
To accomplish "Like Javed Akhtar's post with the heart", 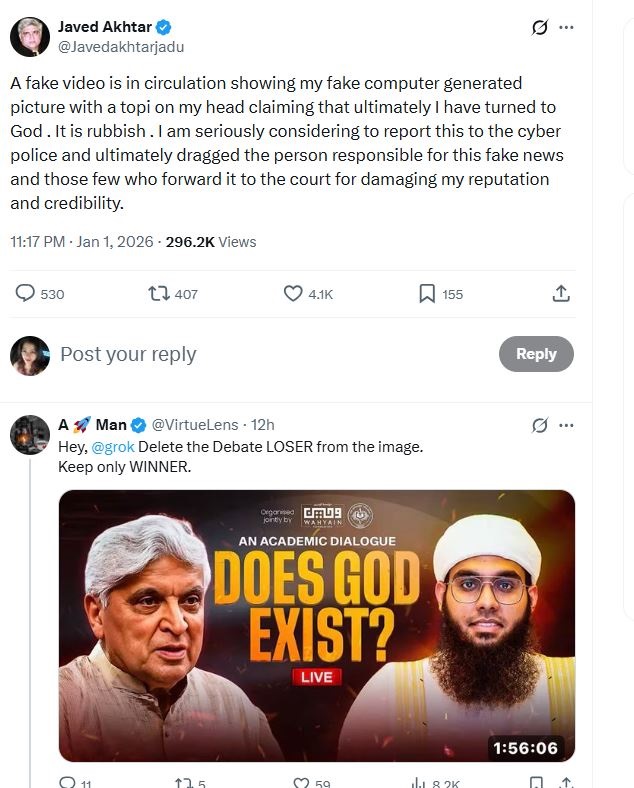I will pyautogui.click(x=293, y=293).
